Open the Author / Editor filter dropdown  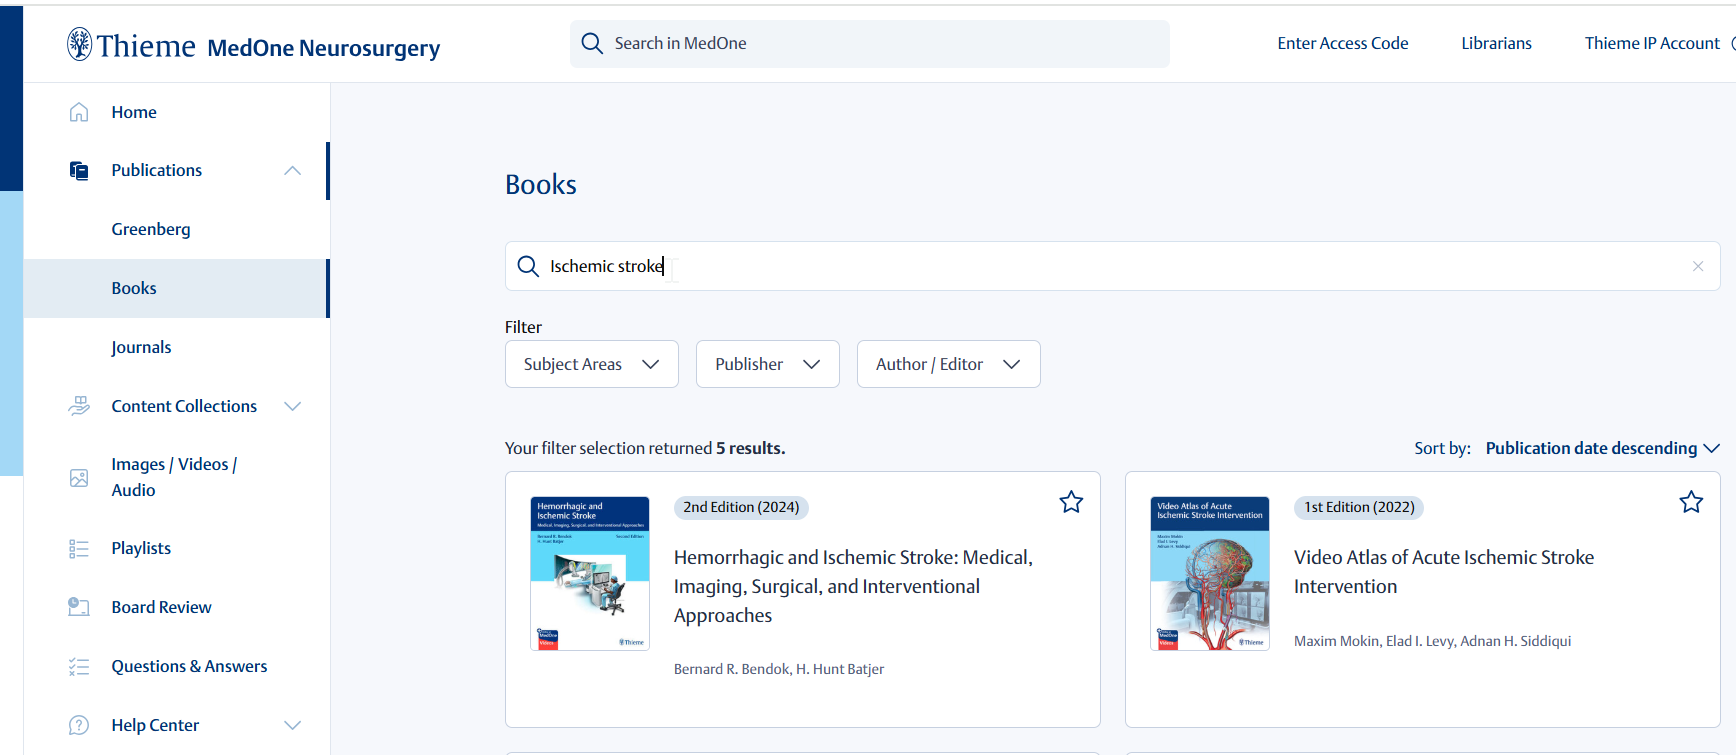pyautogui.click(x=949, y=364)
